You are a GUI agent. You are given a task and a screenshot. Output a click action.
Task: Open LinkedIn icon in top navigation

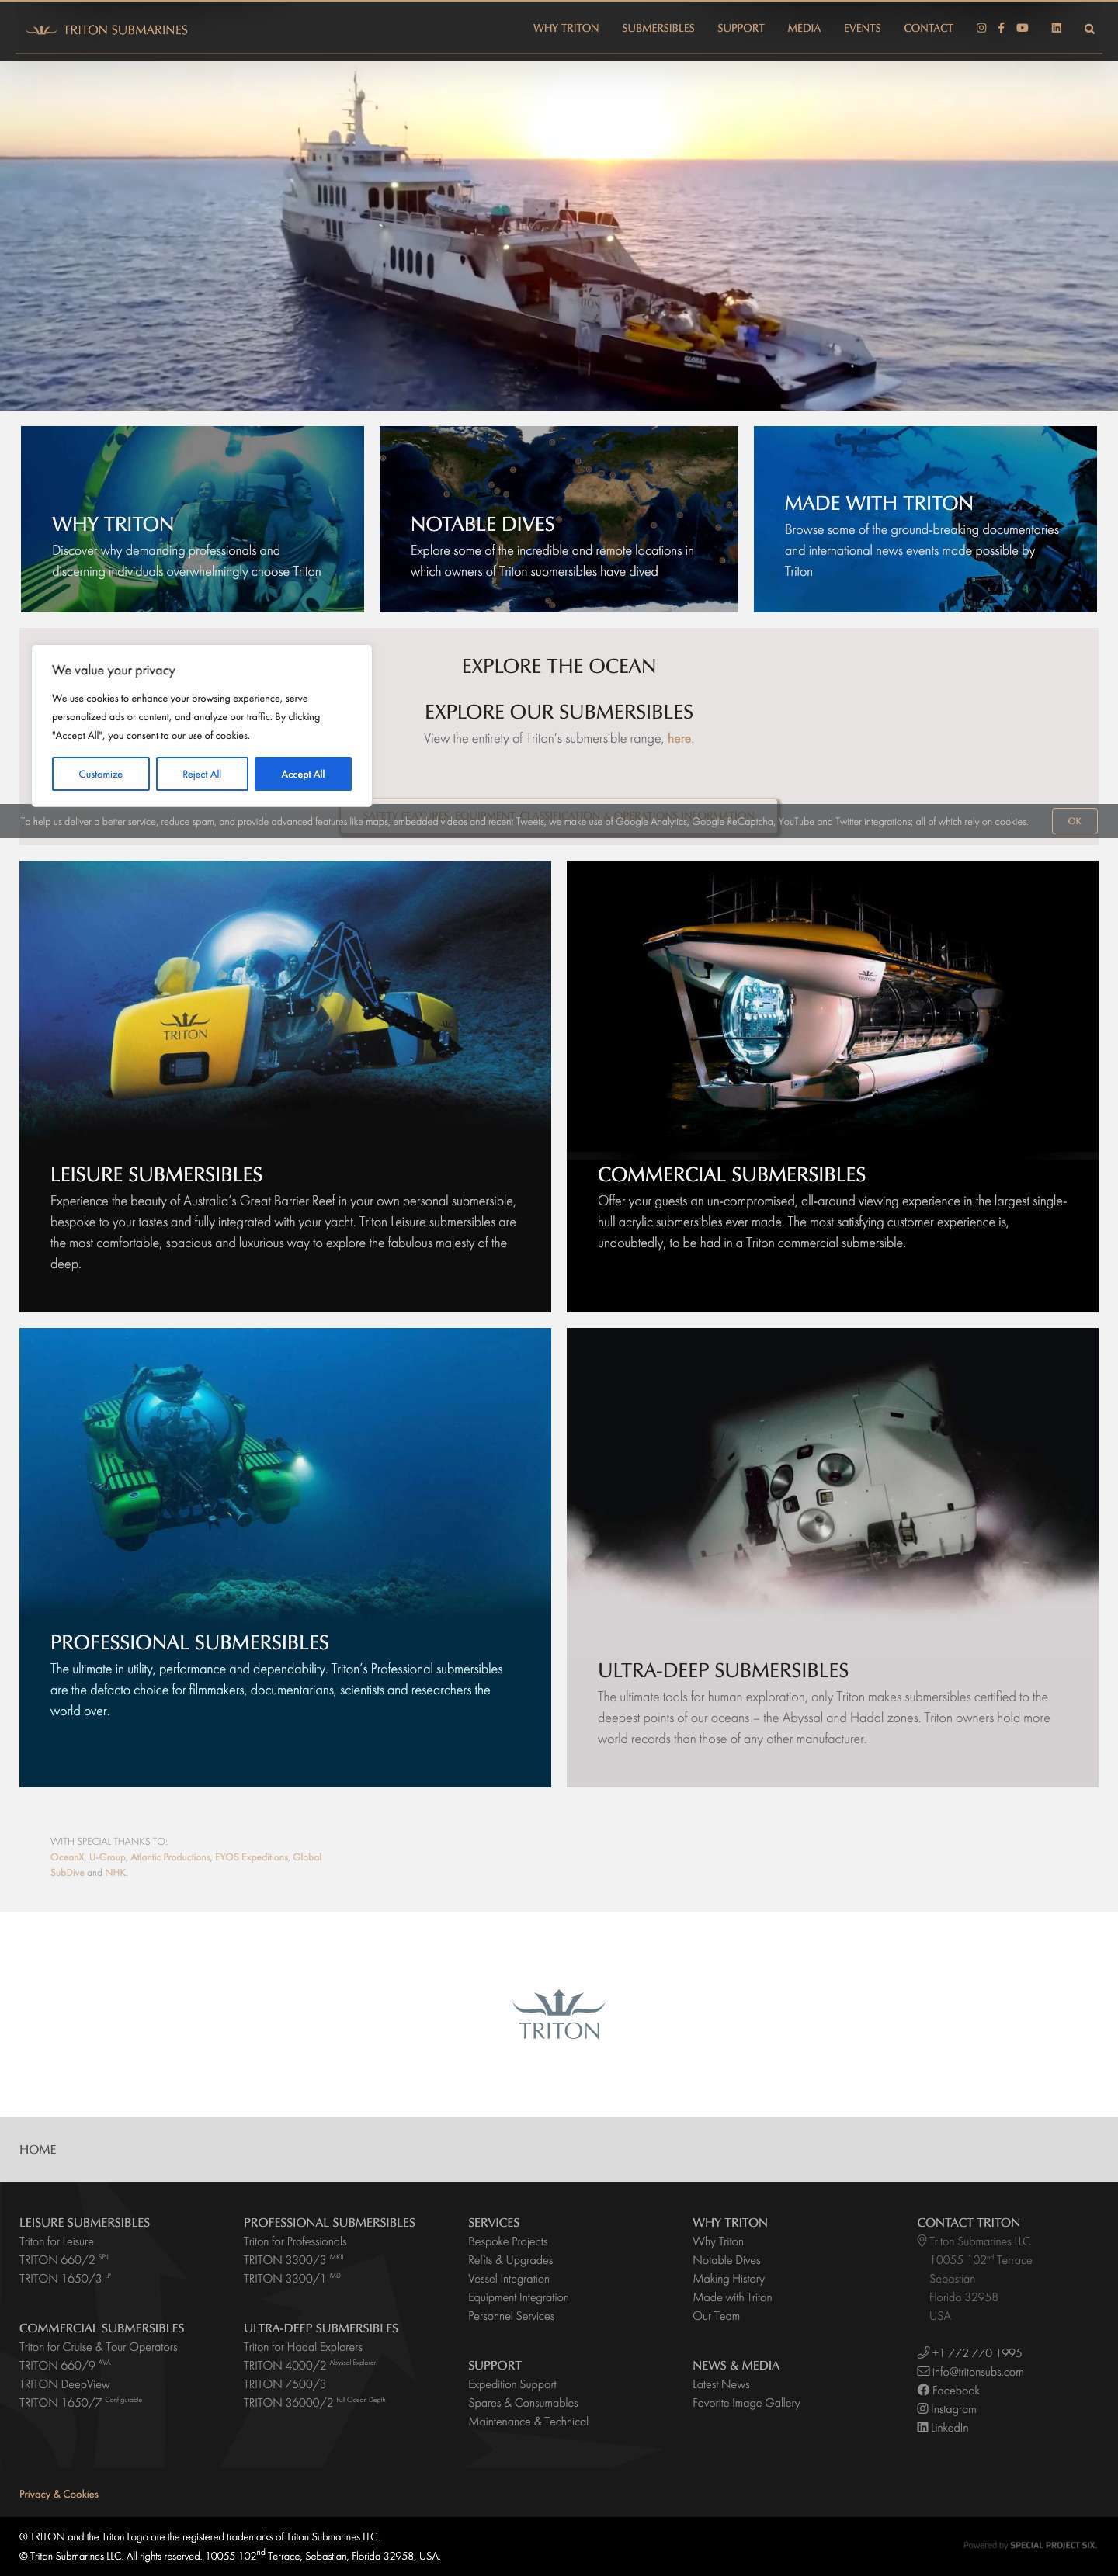pos(1056,28)
